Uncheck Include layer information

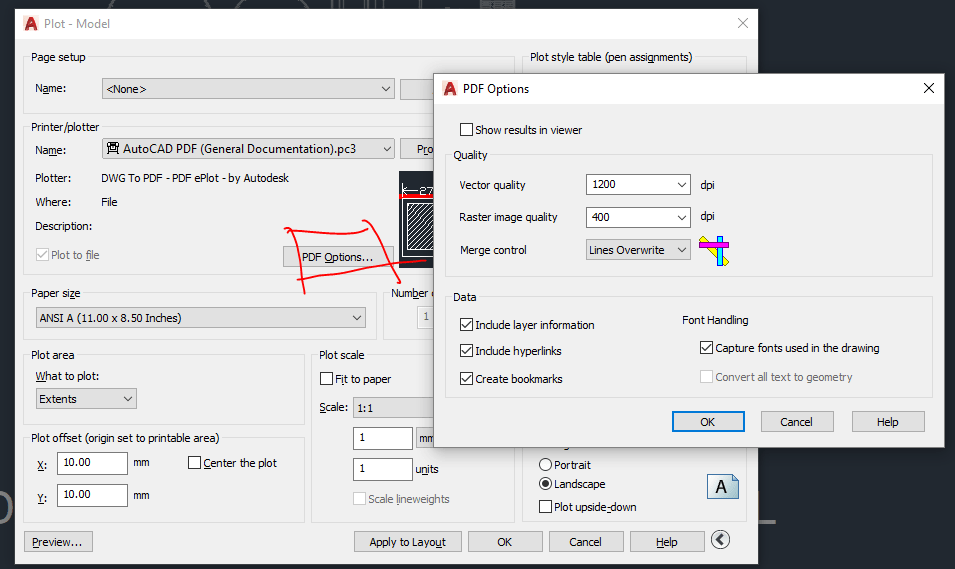pyautogui.click(x=467, y=325)
